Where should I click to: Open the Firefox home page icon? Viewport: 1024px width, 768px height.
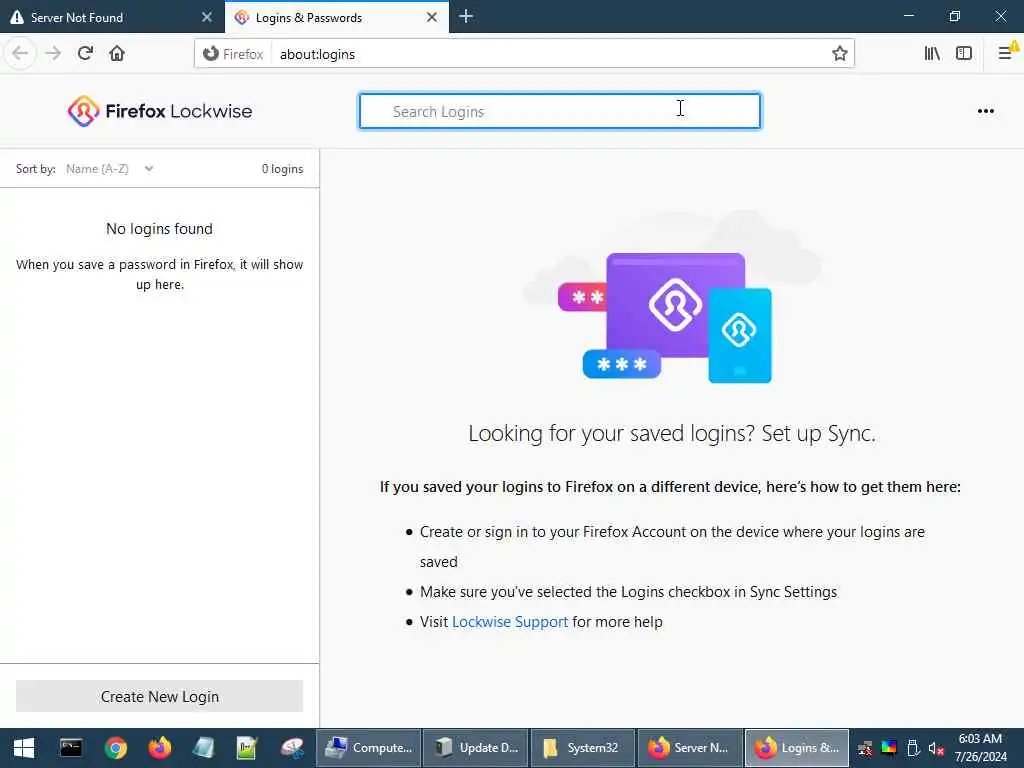coord(117,54)
